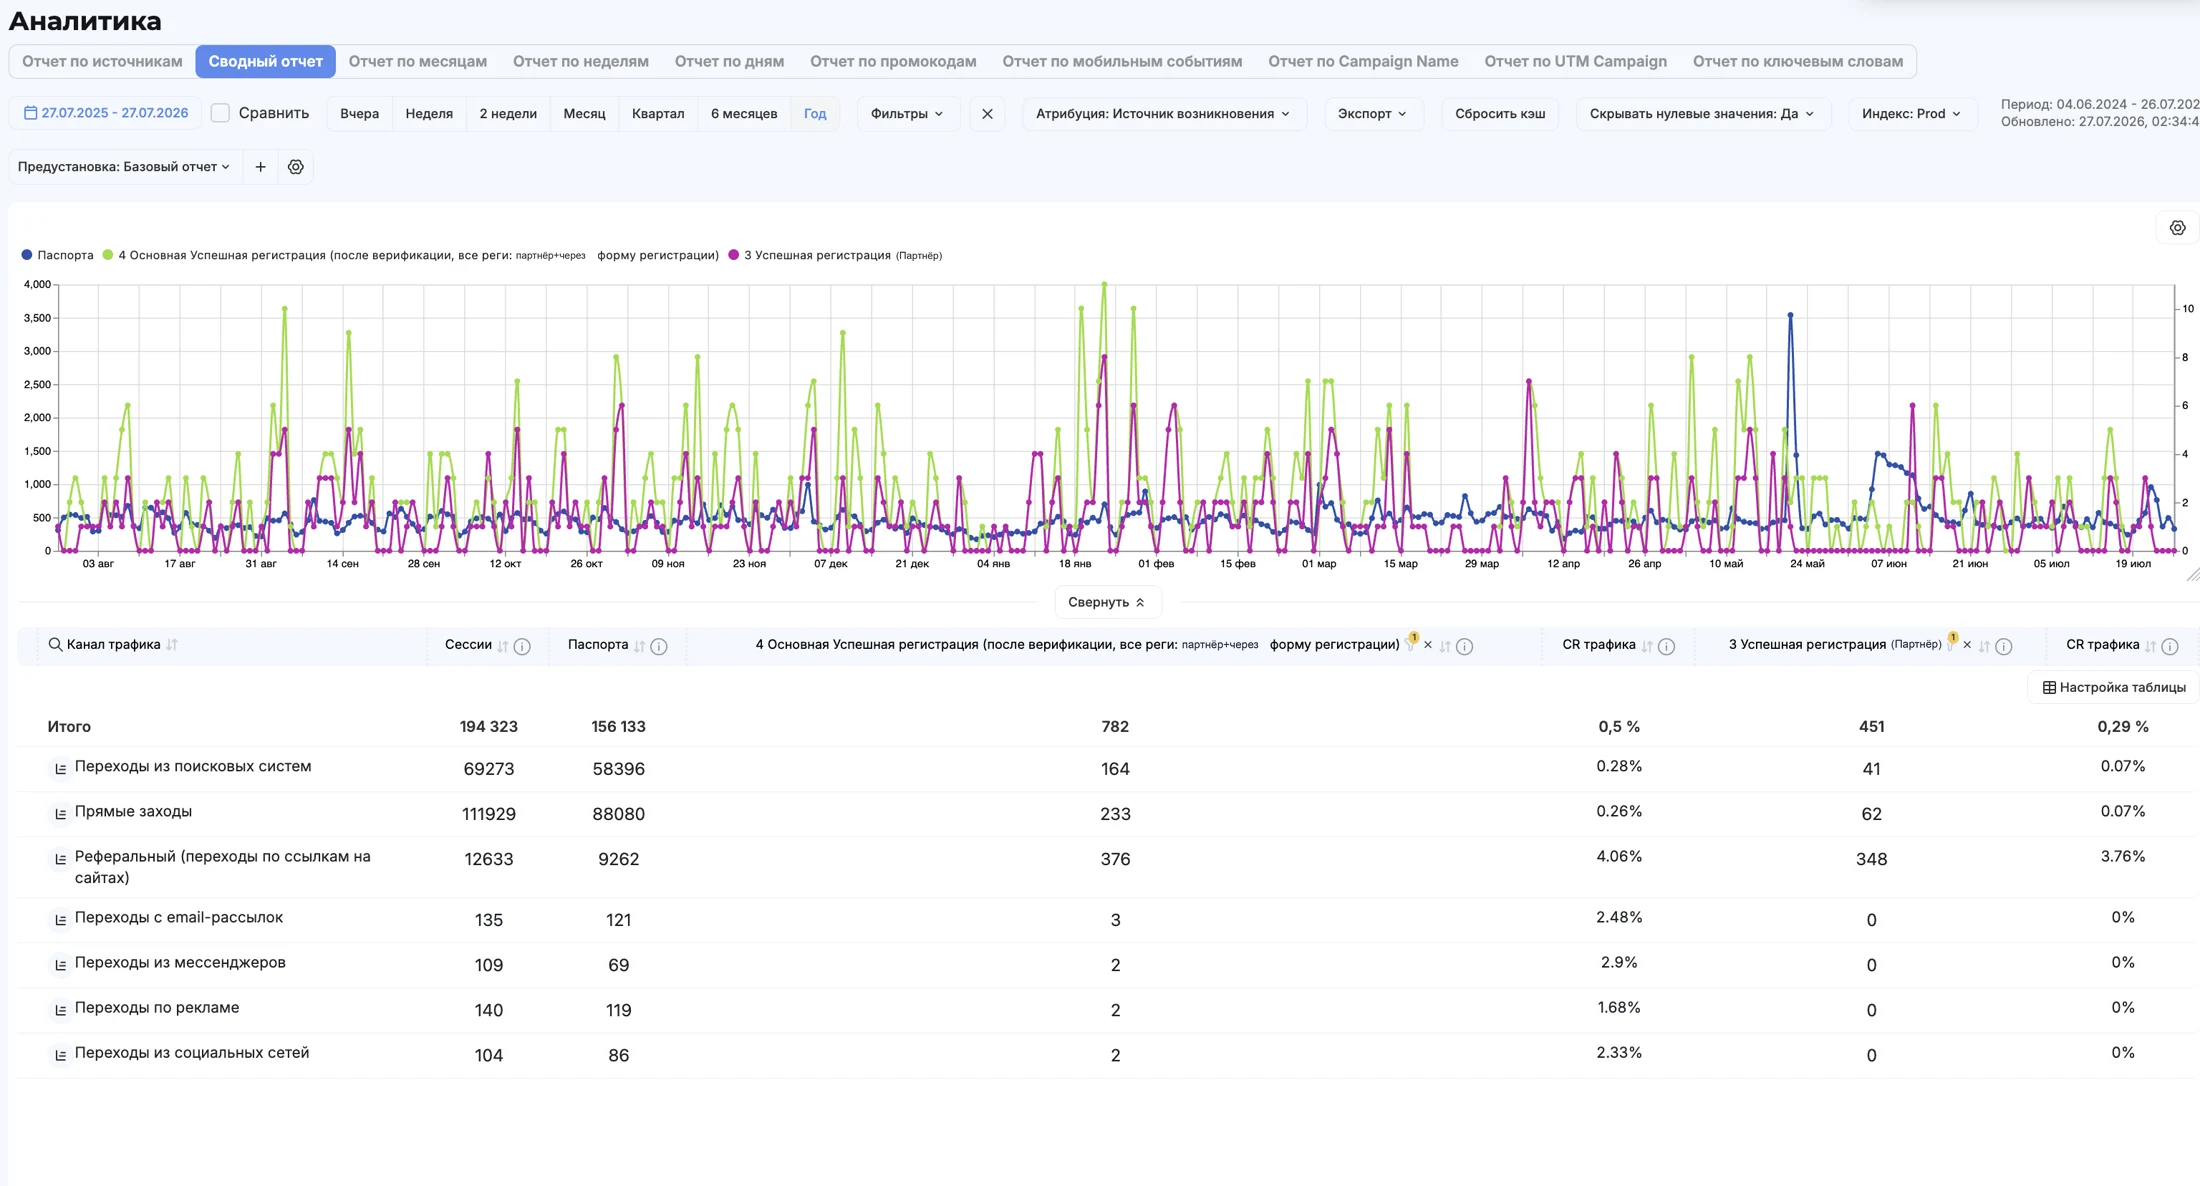Image resolution: width=2200 pixels, height=1186 pixels.
Task: Open preset settings gear icon
Action: click(x=296, y=167)
